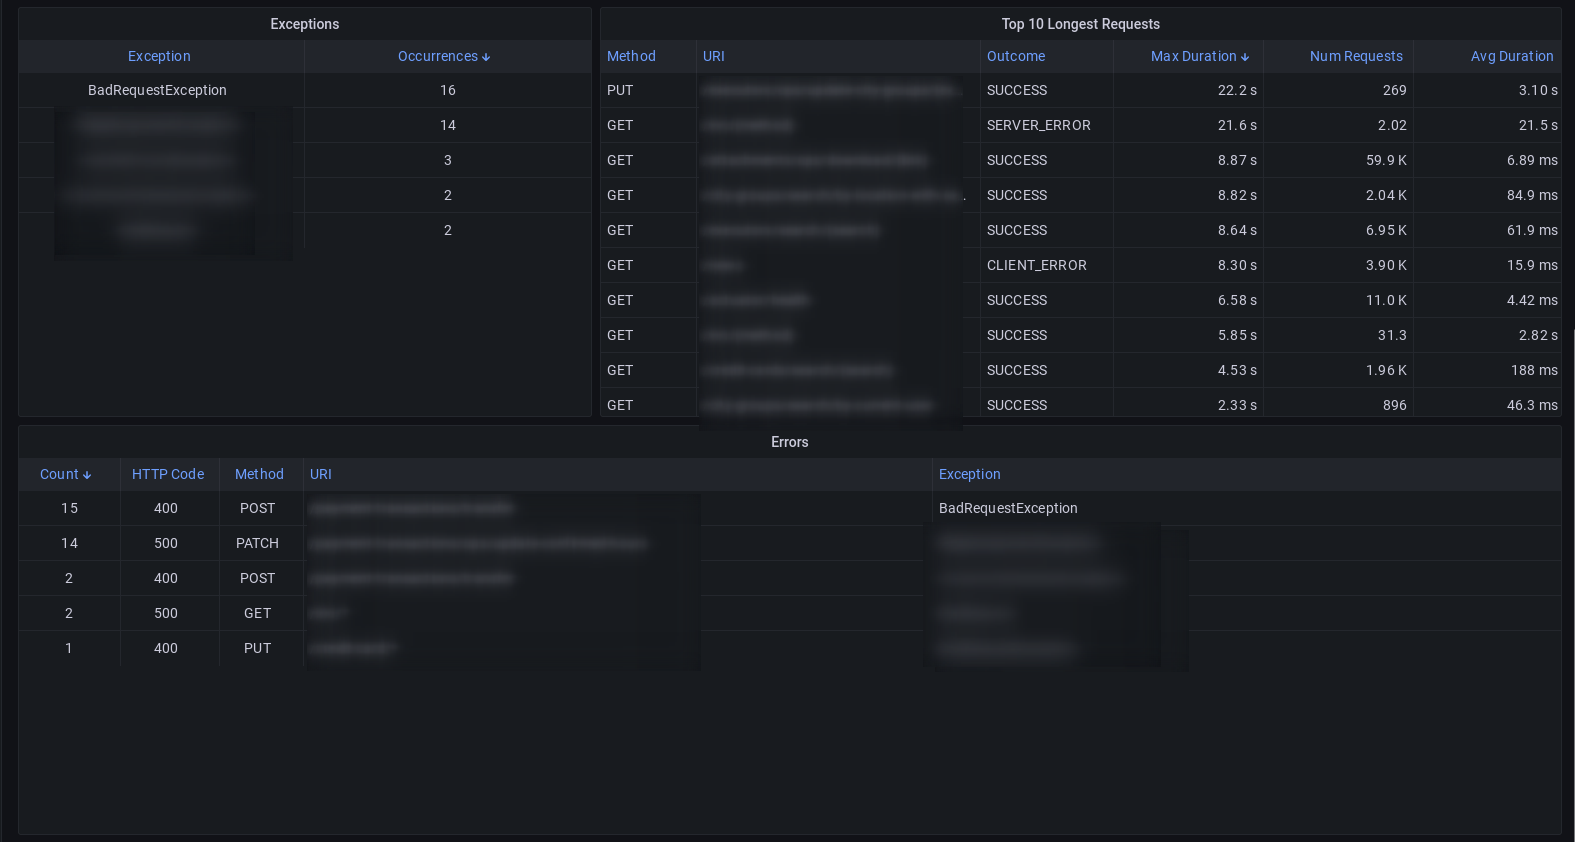The height and width of the screenshot is (842, 1575).
Task: Select the 4.53 s max duration cell
Action: 1237,370
